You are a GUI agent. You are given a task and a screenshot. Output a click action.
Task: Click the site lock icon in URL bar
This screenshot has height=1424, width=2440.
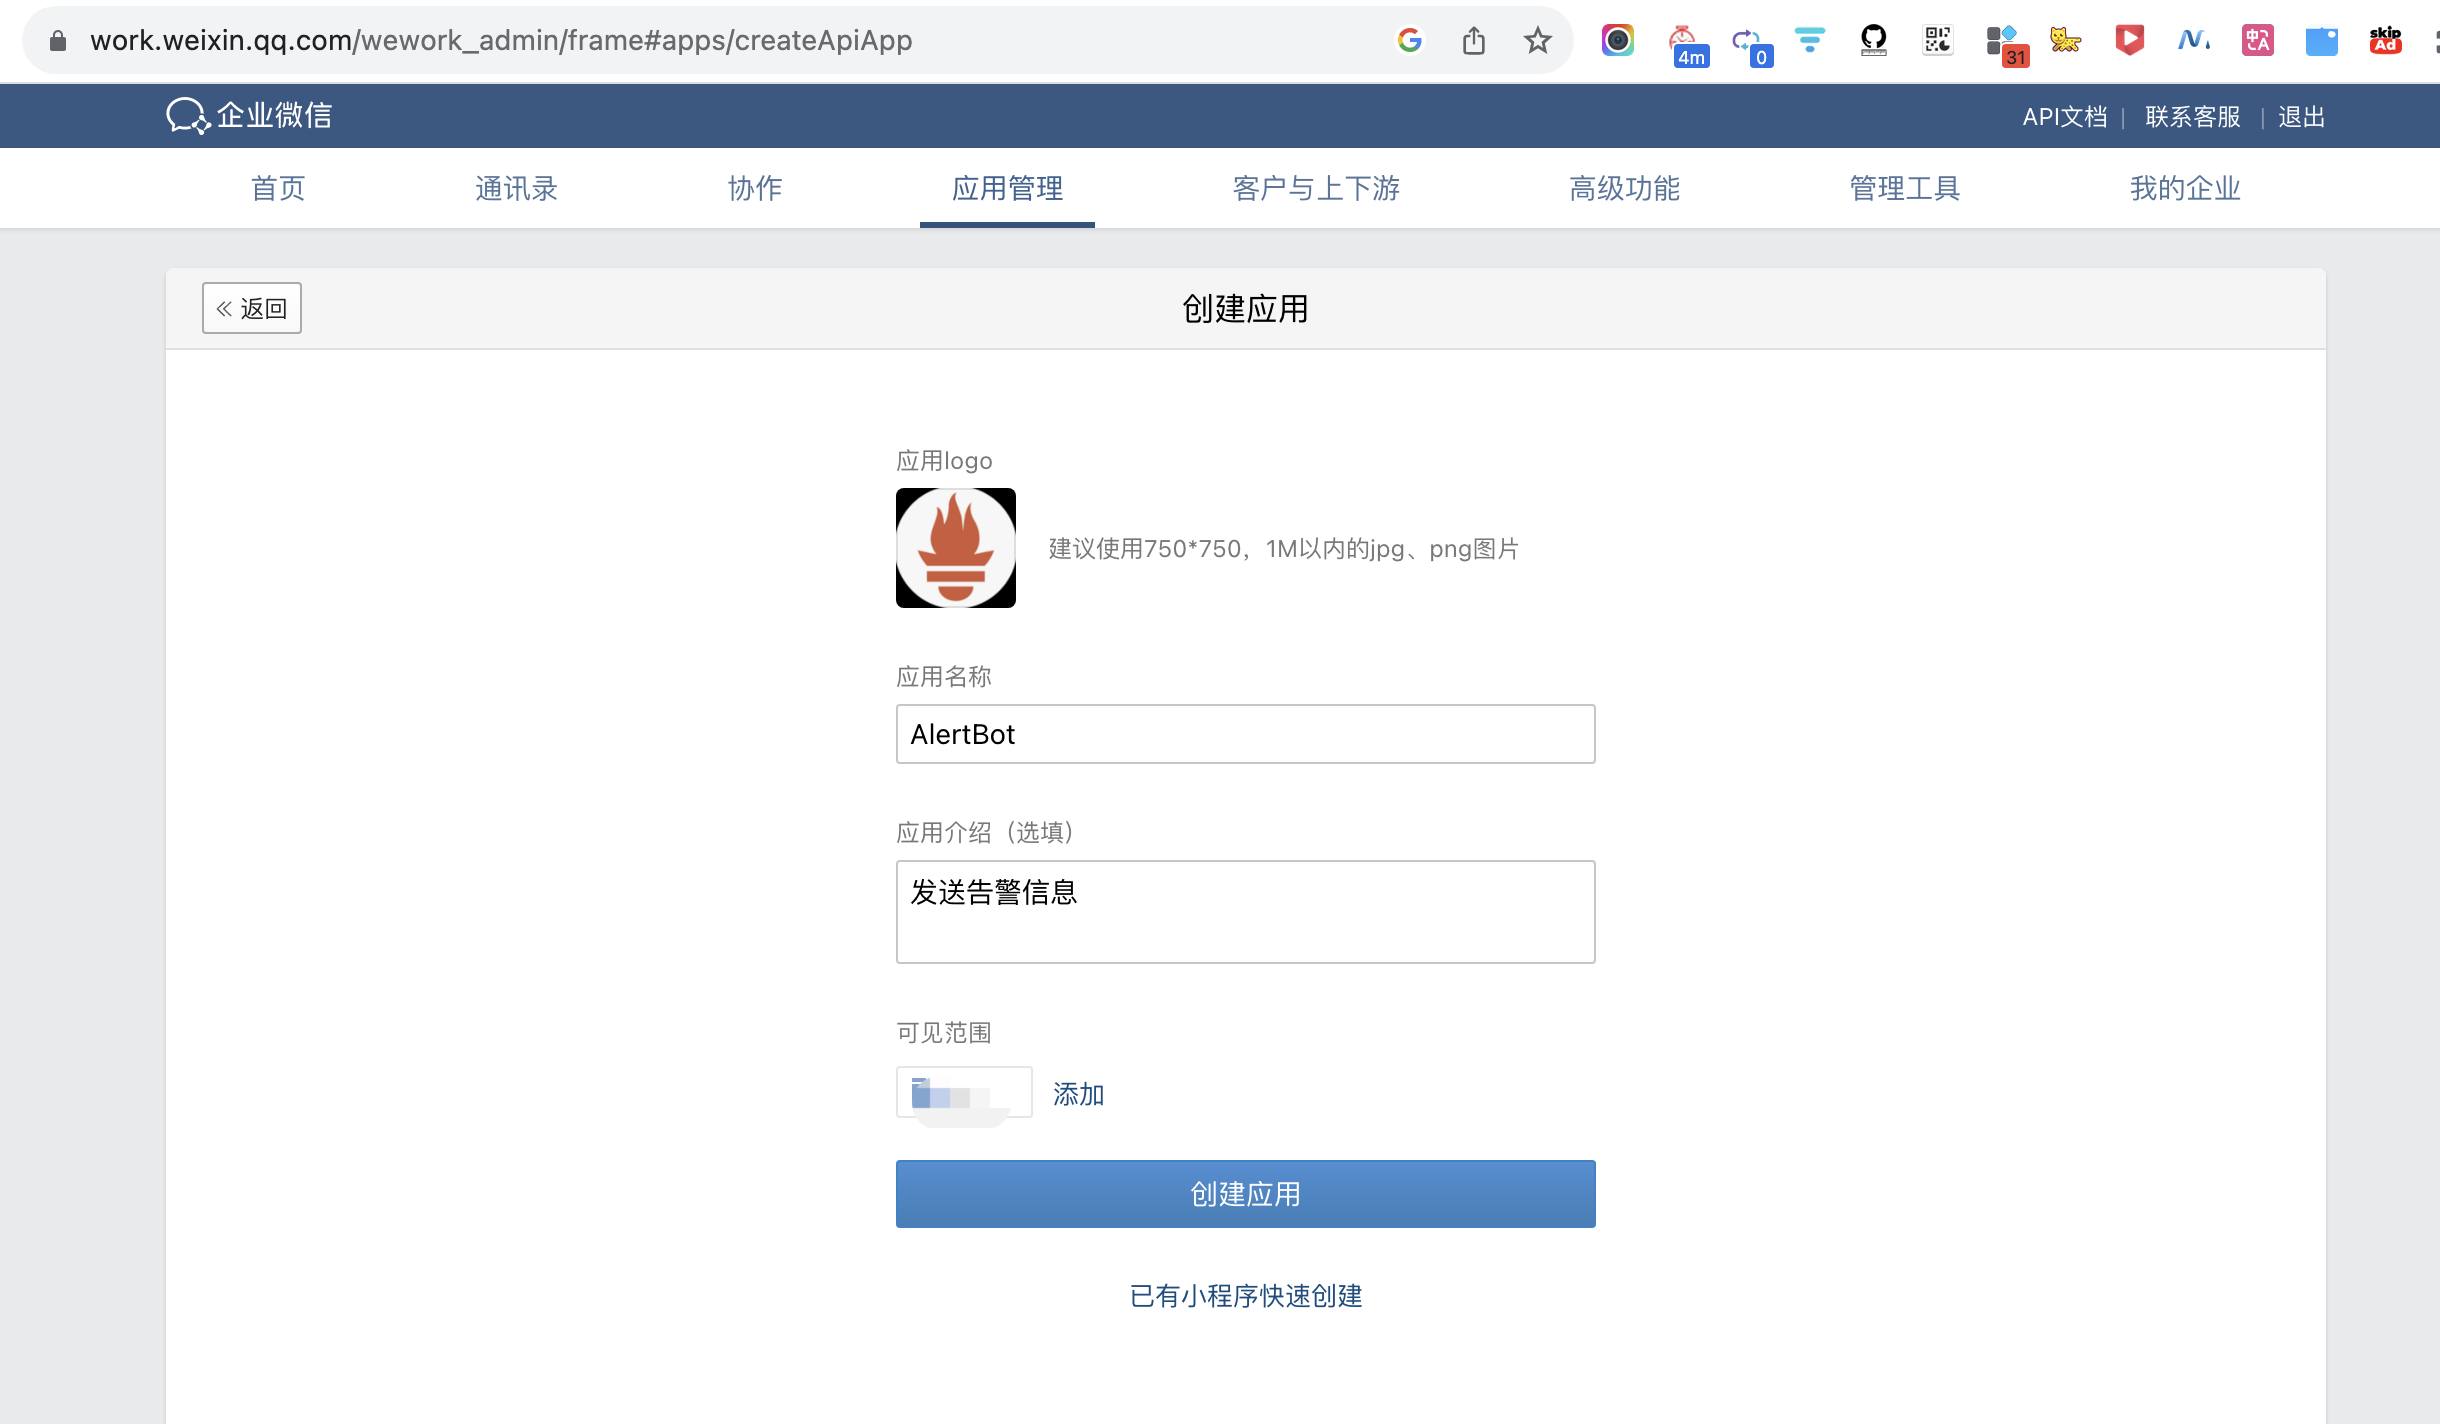coord(58,41)
